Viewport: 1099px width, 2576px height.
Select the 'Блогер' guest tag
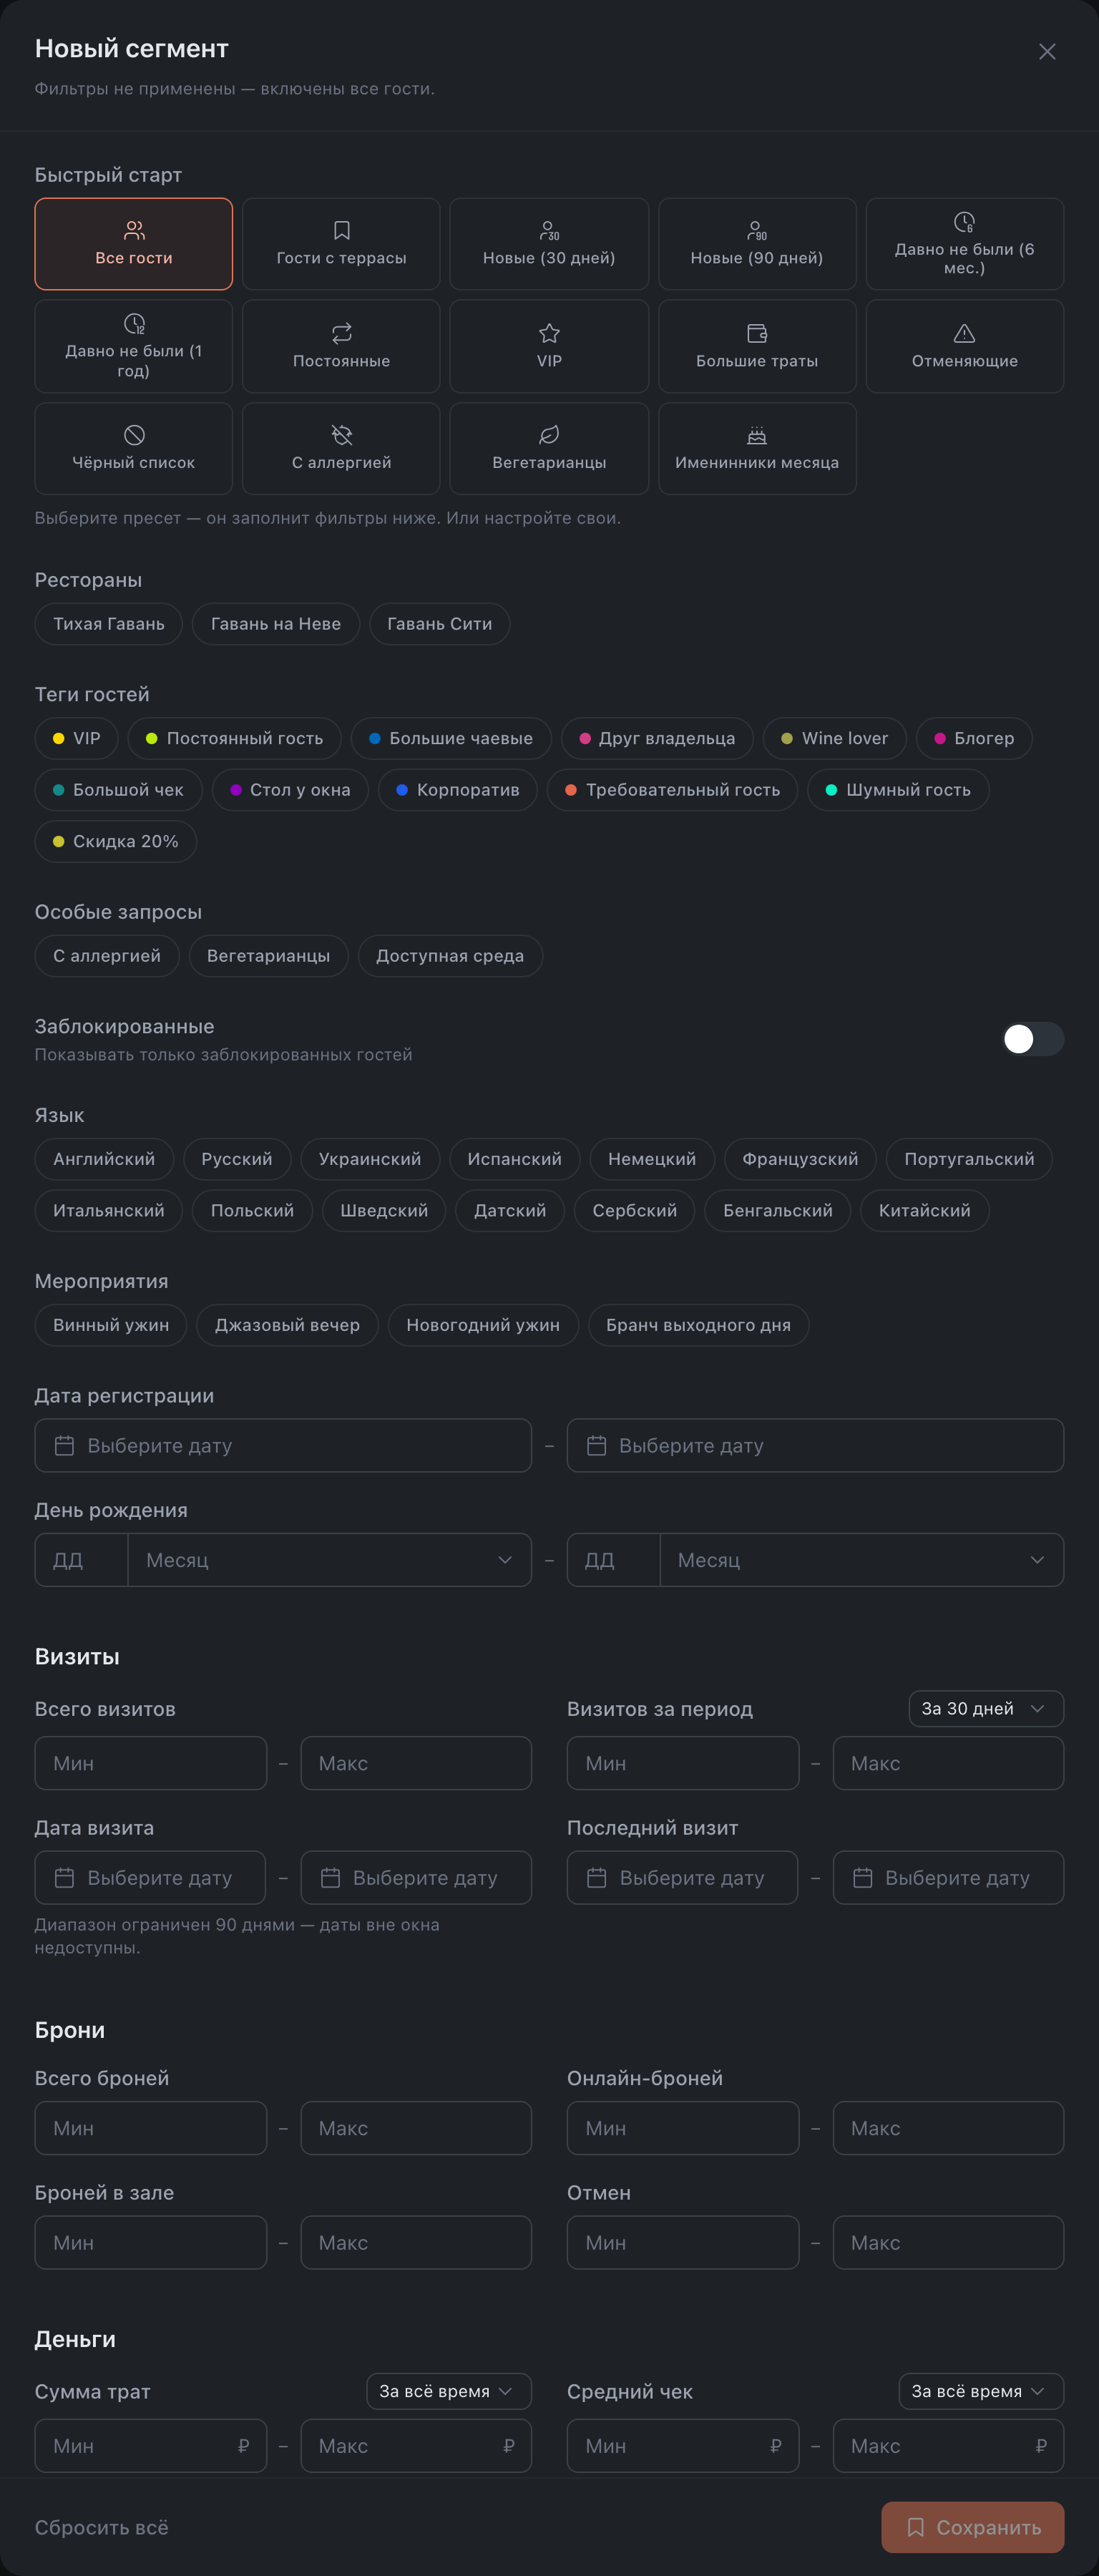click(974, 738)
